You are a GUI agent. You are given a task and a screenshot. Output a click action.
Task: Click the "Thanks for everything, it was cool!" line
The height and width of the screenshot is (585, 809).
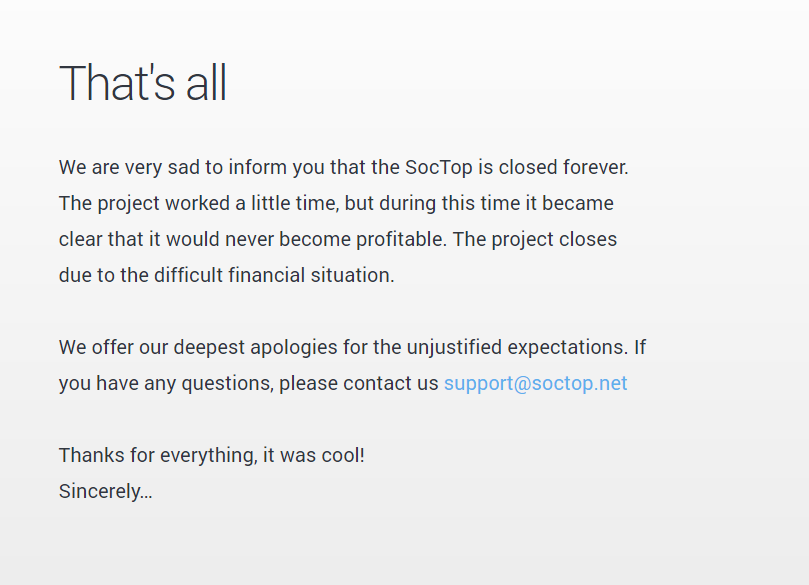[212, 456]
